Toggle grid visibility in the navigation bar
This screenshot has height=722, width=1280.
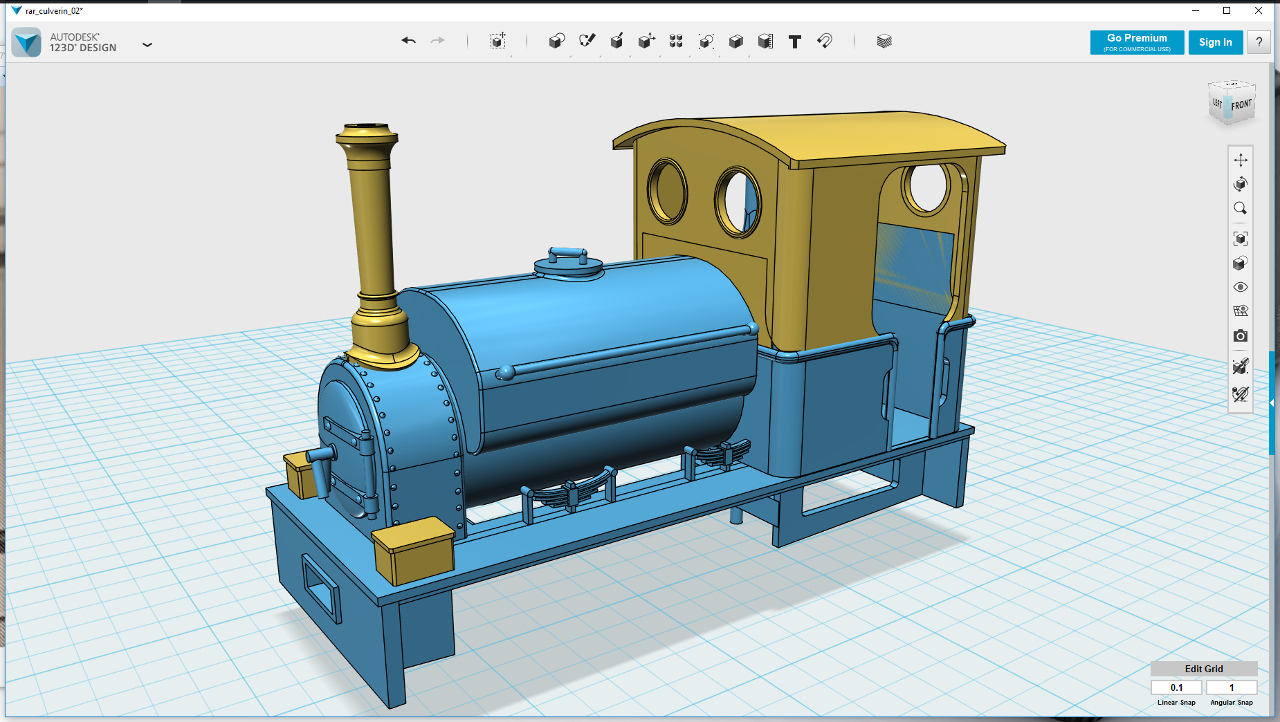pos(1241,311)
